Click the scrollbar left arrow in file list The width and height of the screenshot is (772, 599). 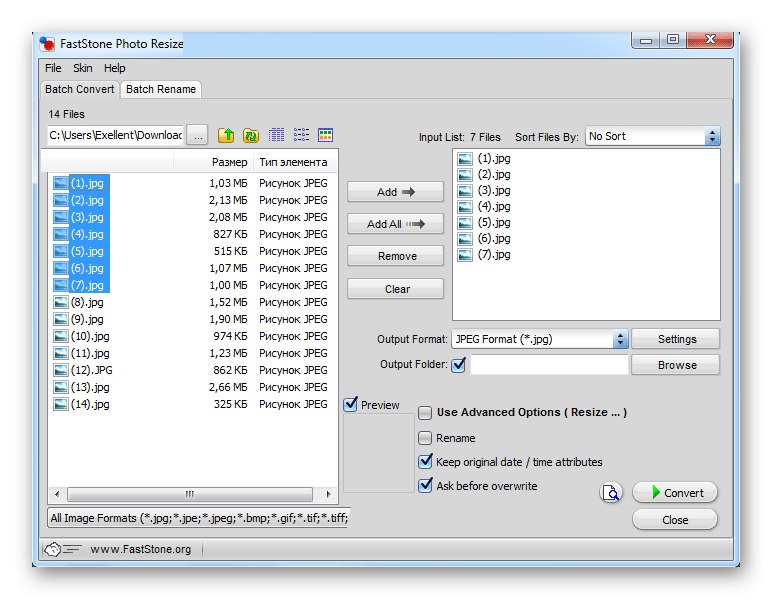pyautogui.click(x=57, y=494)
